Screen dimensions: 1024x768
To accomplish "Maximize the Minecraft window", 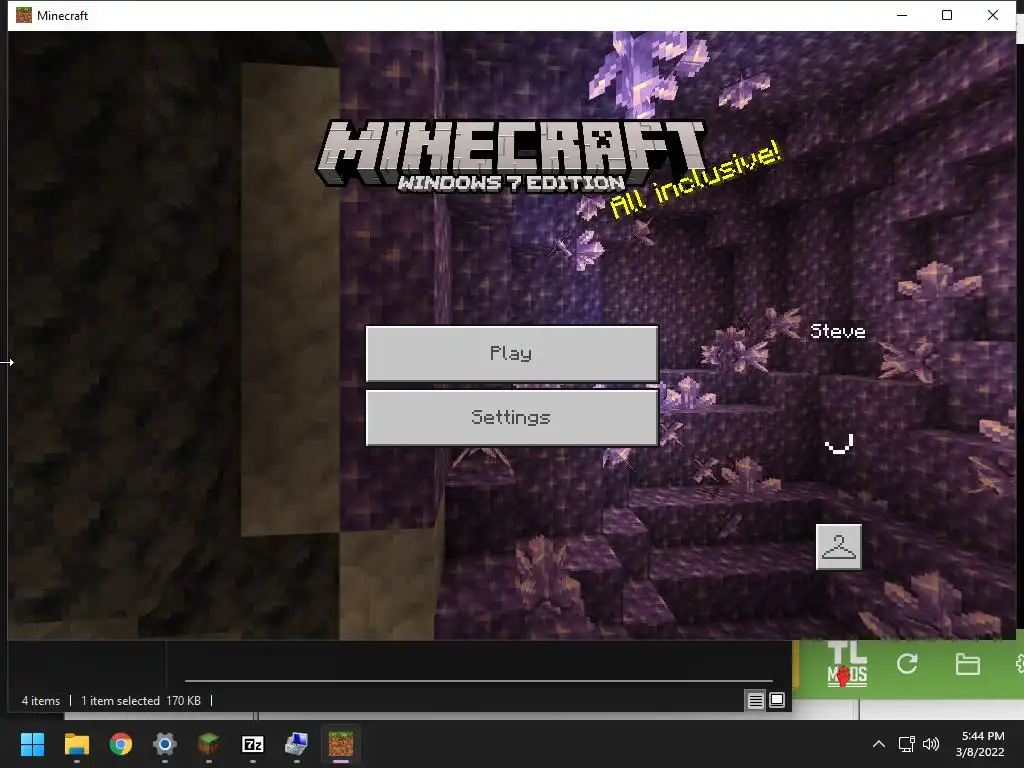I will [x=947, y=15].
